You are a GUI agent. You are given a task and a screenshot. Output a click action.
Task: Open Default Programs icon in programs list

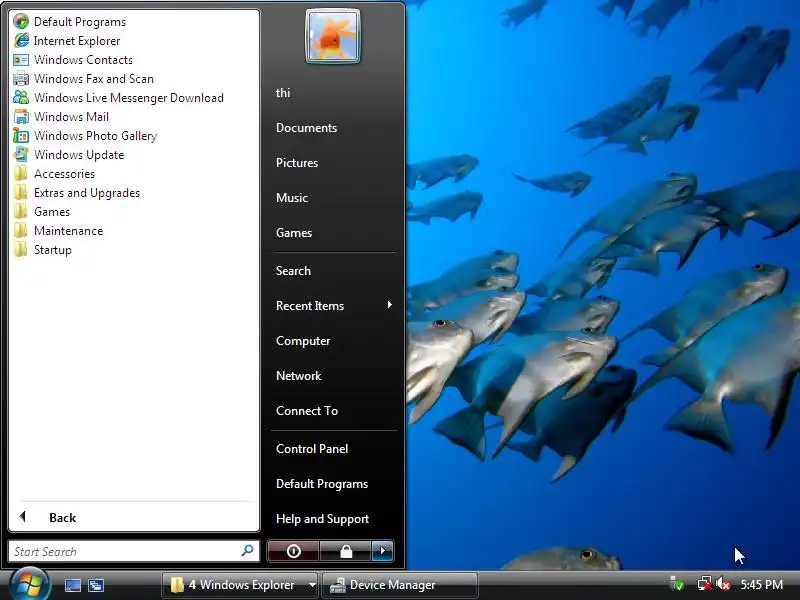pyautogui.click(x=21, y=21)
